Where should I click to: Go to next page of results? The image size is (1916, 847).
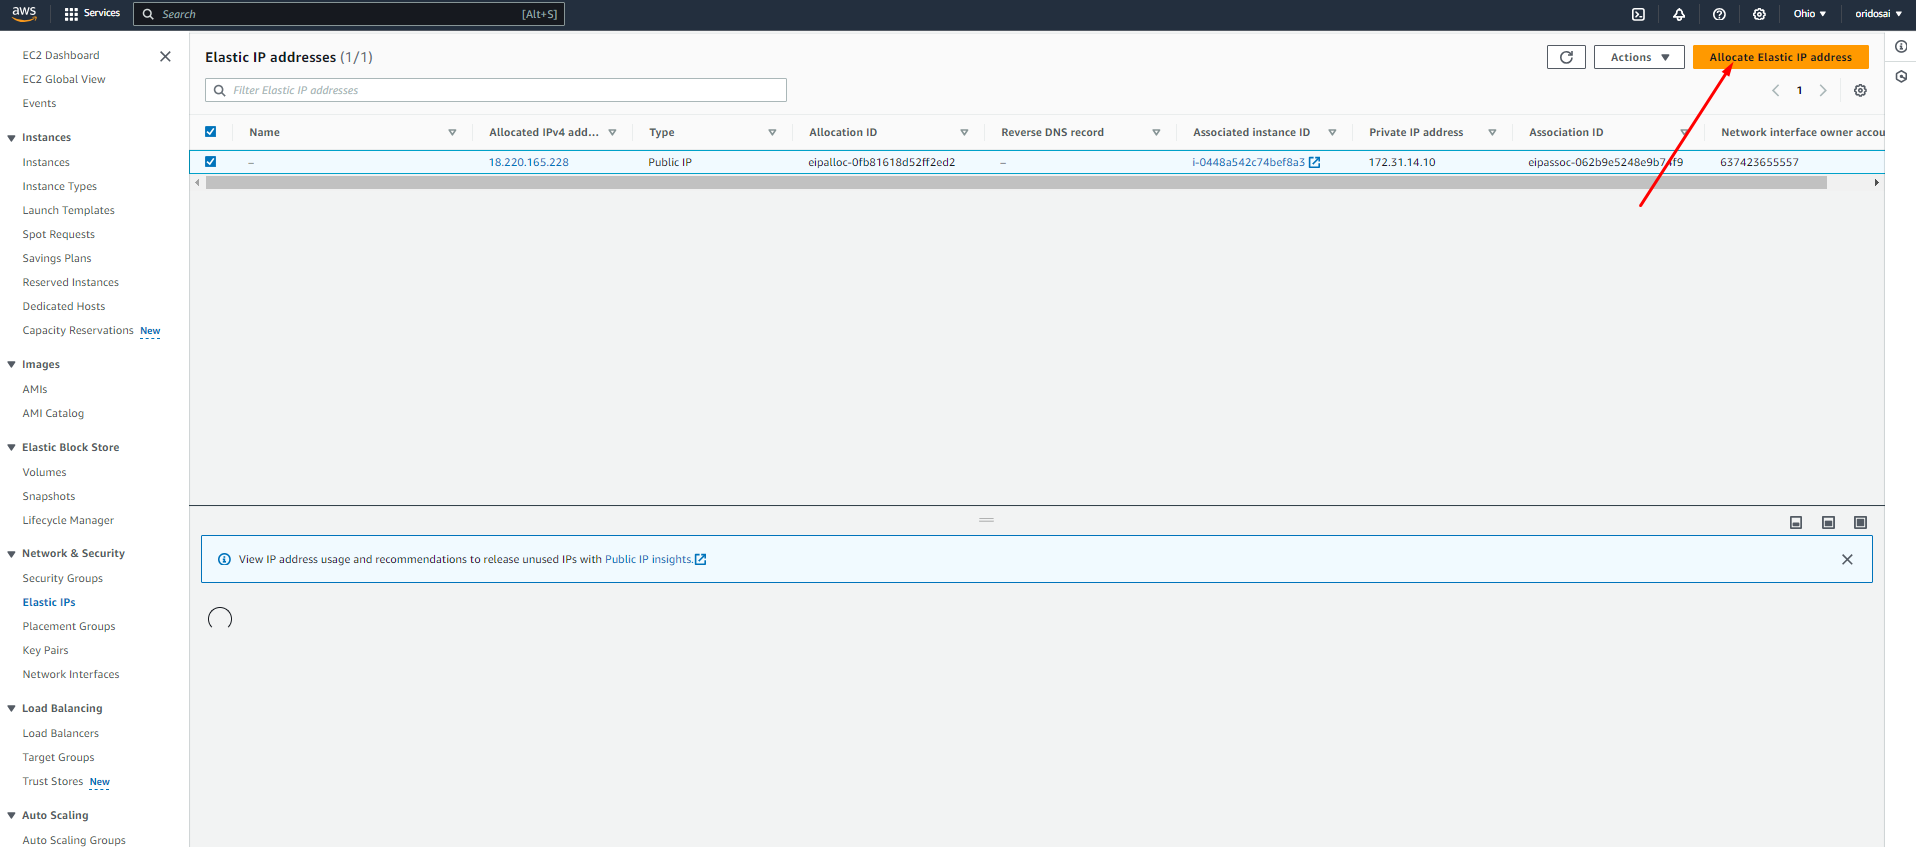(x=1823, y=90)
